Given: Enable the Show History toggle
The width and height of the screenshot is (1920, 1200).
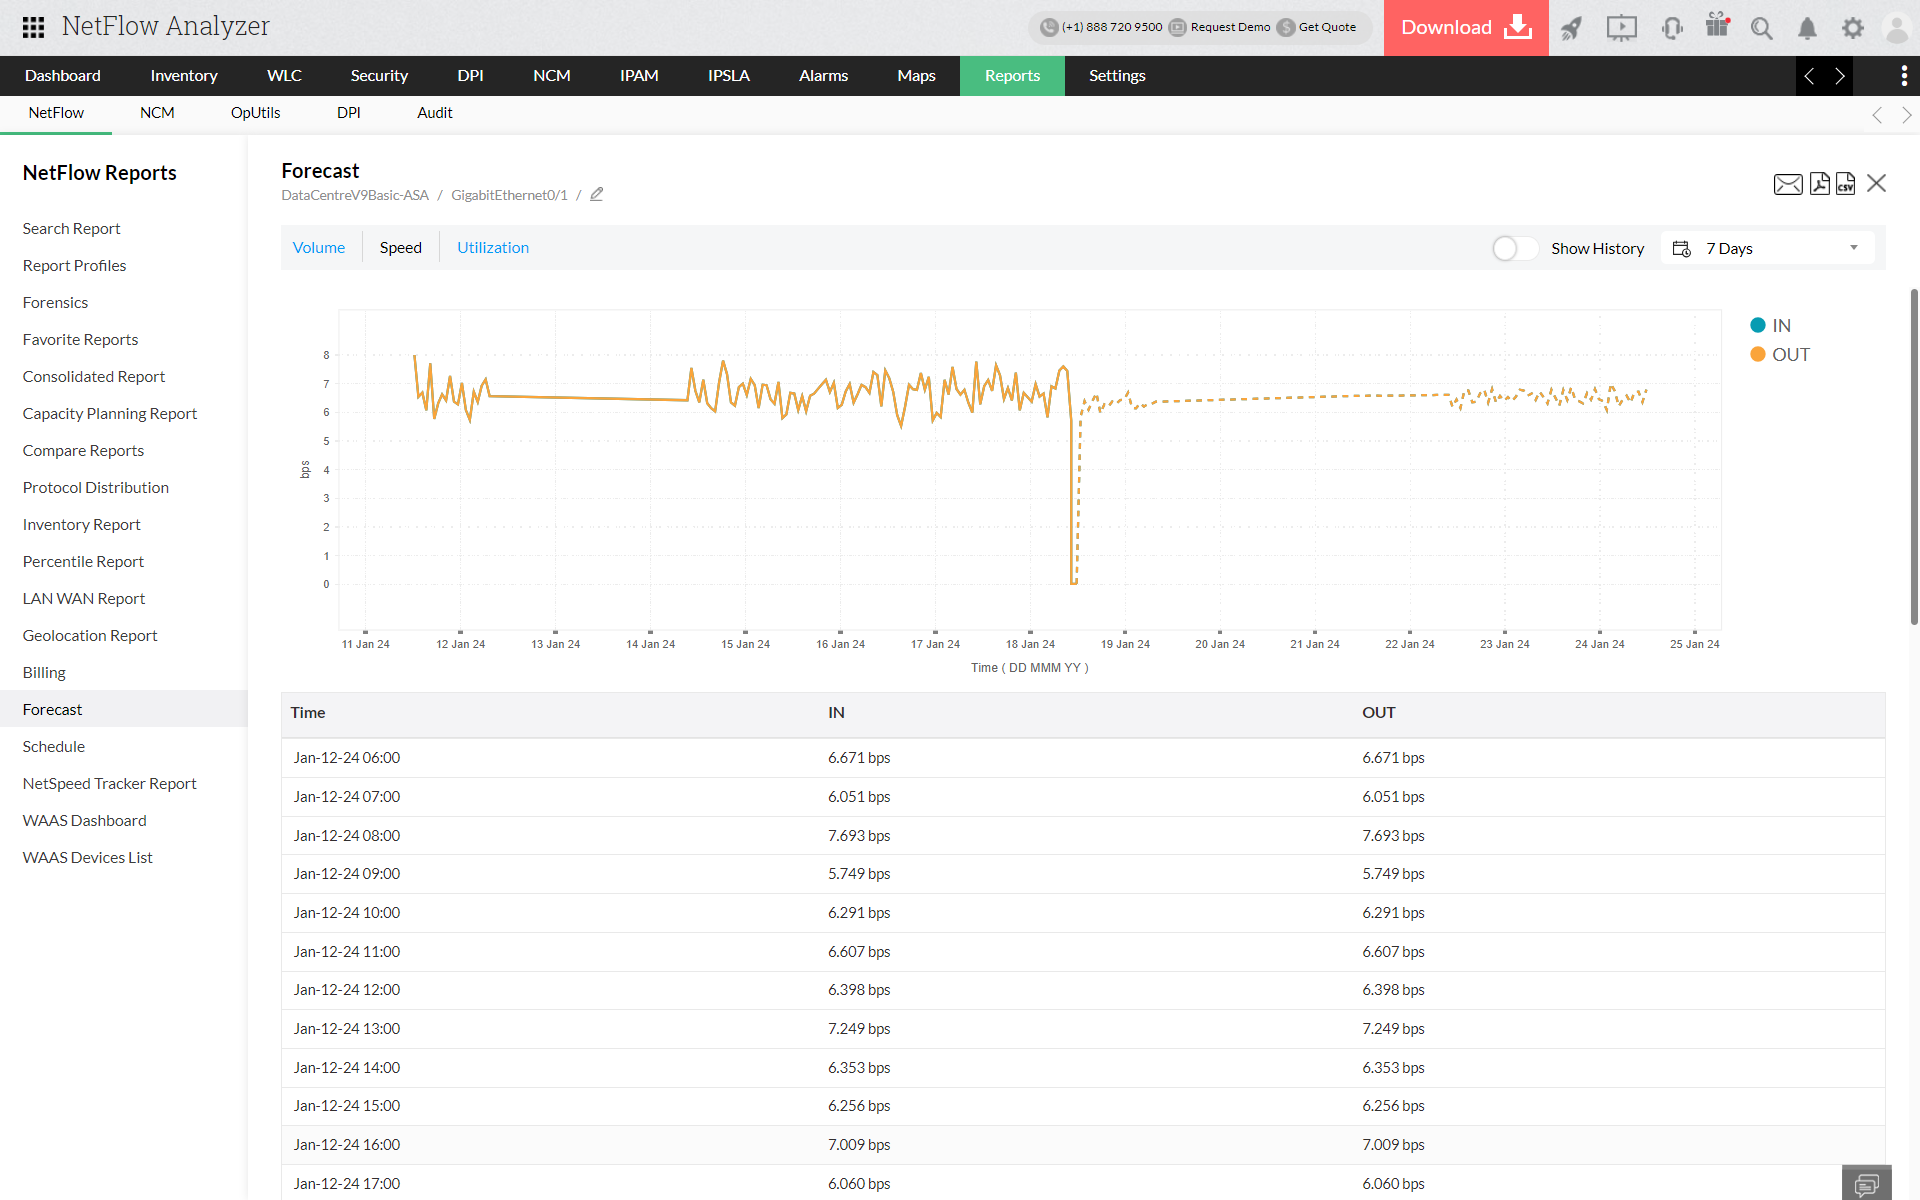Looking at the screenshot, I should 1514,248.
